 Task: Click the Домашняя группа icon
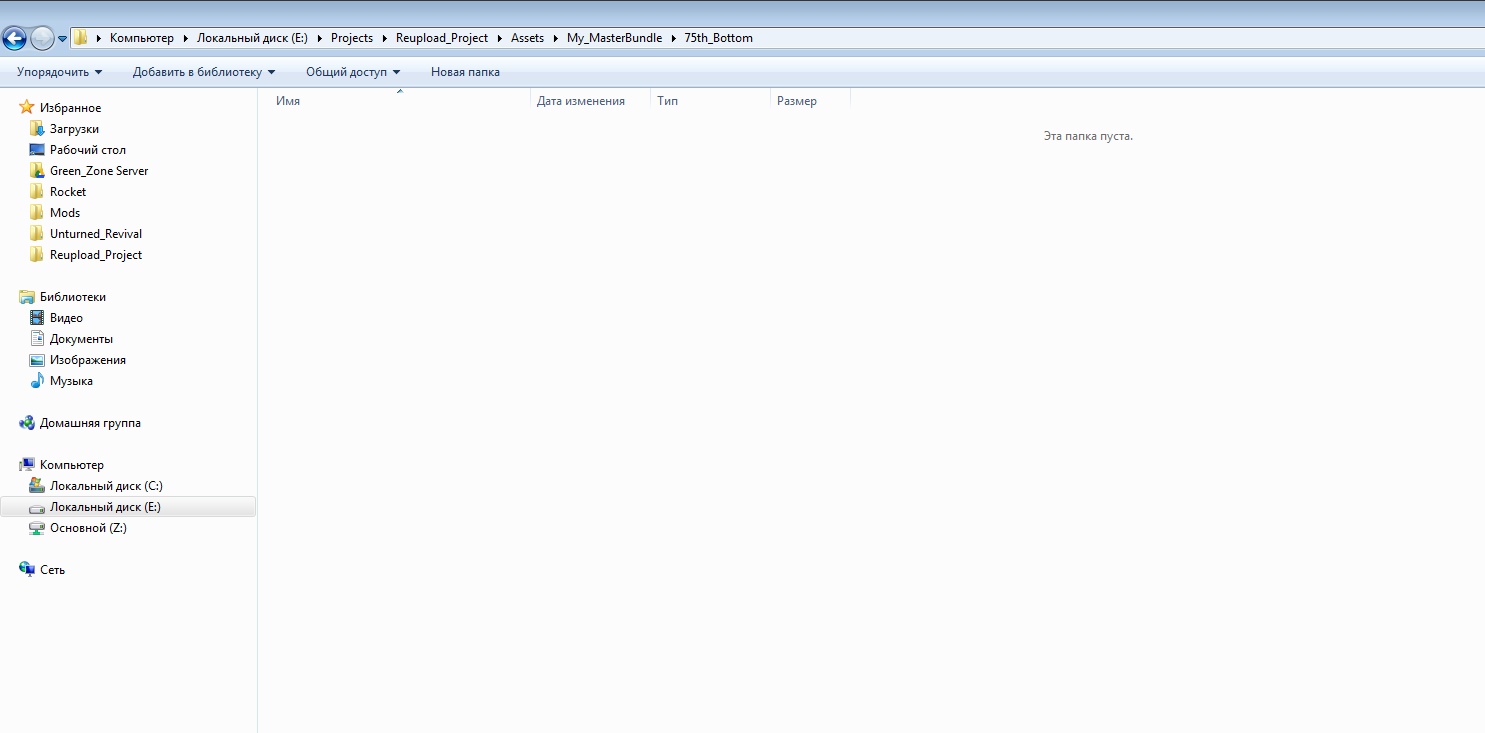[x=27, y=423]
